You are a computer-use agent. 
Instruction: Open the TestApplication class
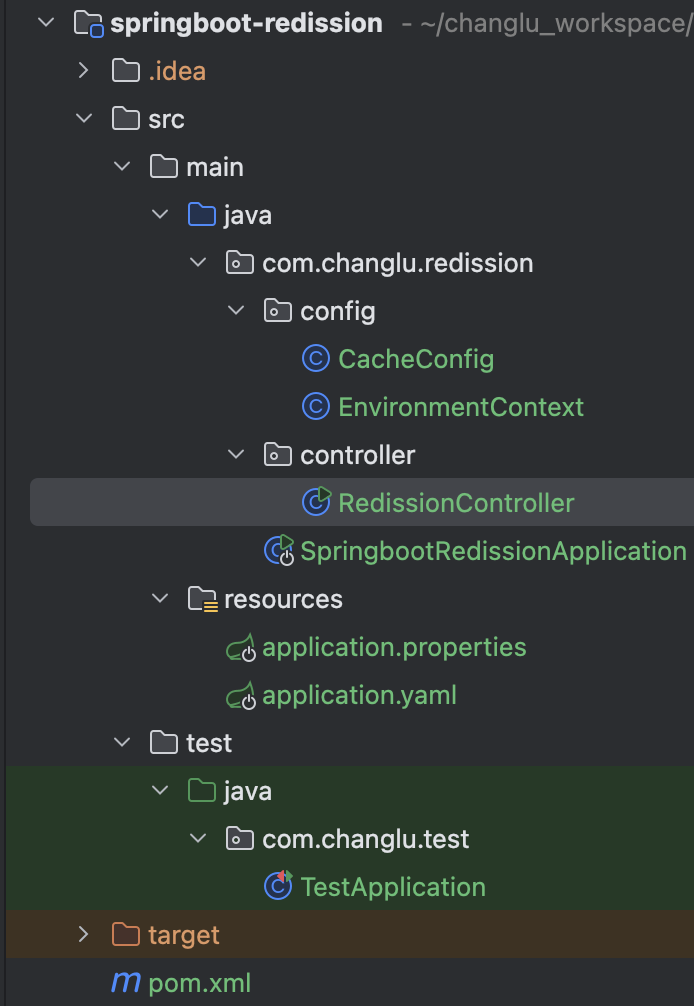coord(393,888)
